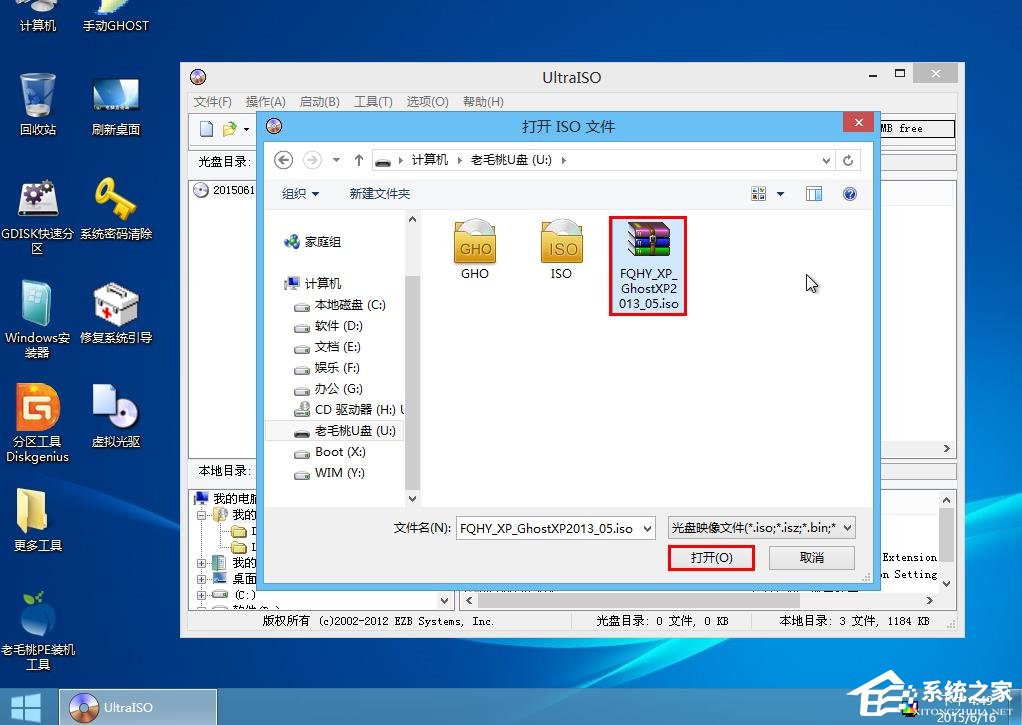Screen dimensions: 1022x725
Task: Click the help question mark icon in dialog
Action: pos(850,193)
